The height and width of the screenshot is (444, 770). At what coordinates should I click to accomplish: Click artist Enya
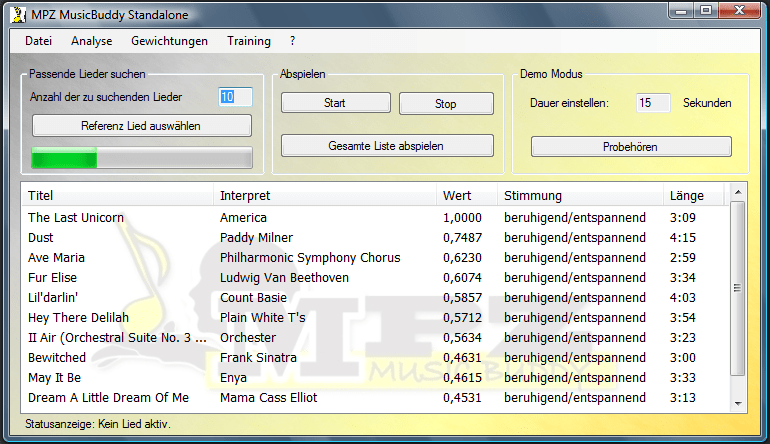pos(233,378)
